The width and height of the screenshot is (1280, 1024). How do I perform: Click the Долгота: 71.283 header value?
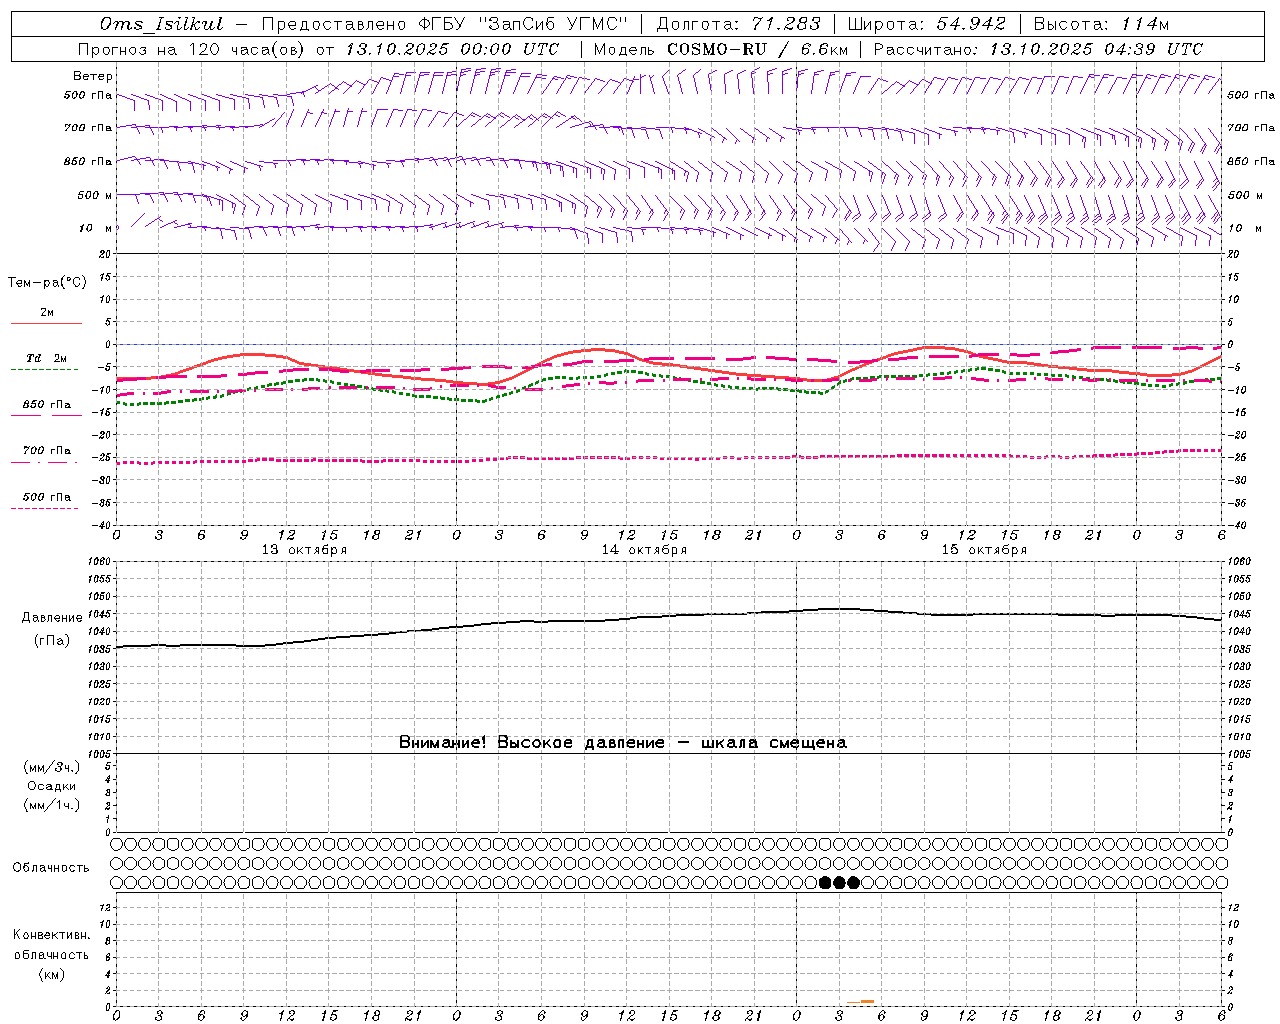point(738,24)
